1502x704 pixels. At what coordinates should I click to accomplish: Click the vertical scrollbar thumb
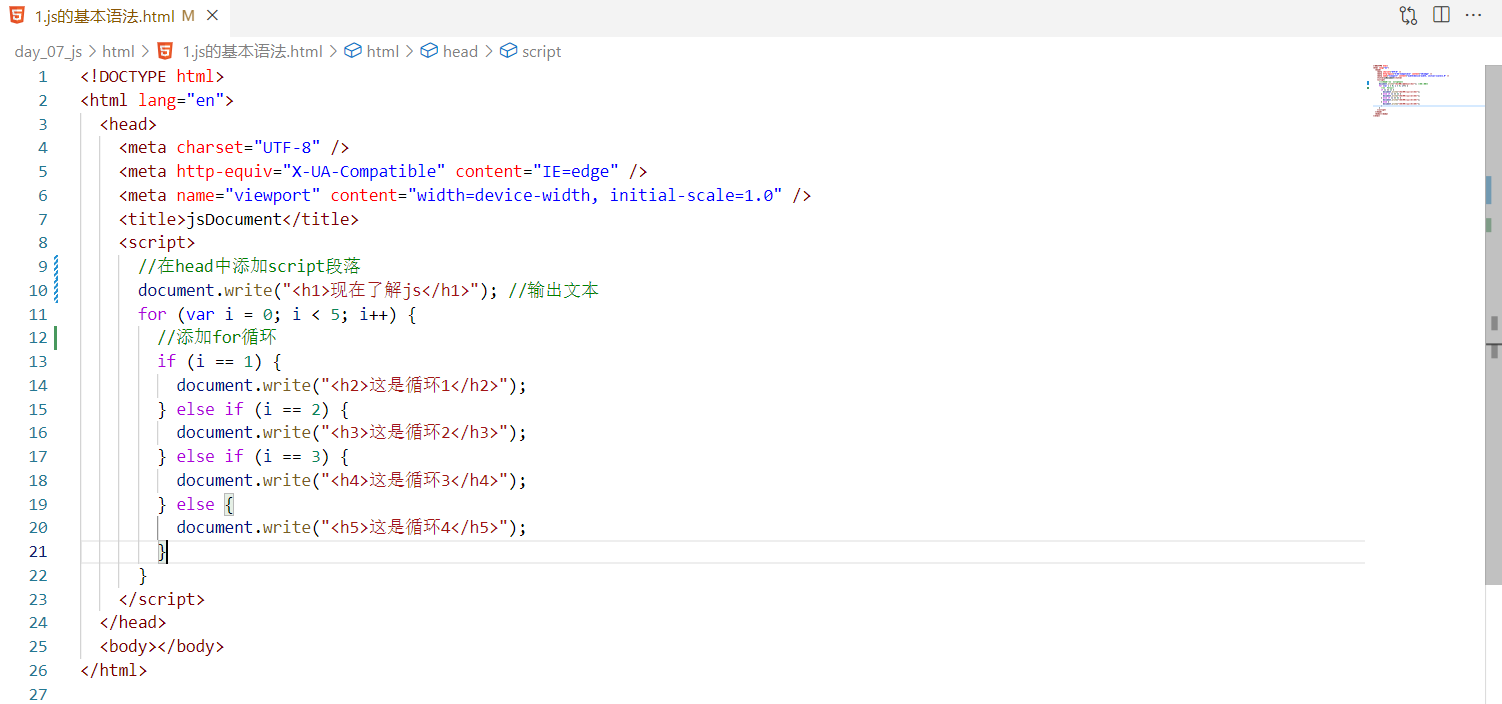tap(1494, 324)
